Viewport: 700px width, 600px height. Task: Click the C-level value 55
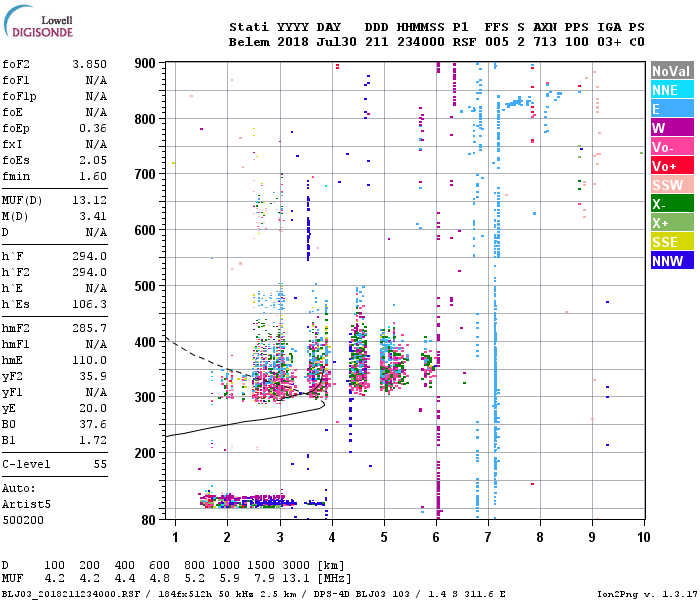tap(100, 464)
